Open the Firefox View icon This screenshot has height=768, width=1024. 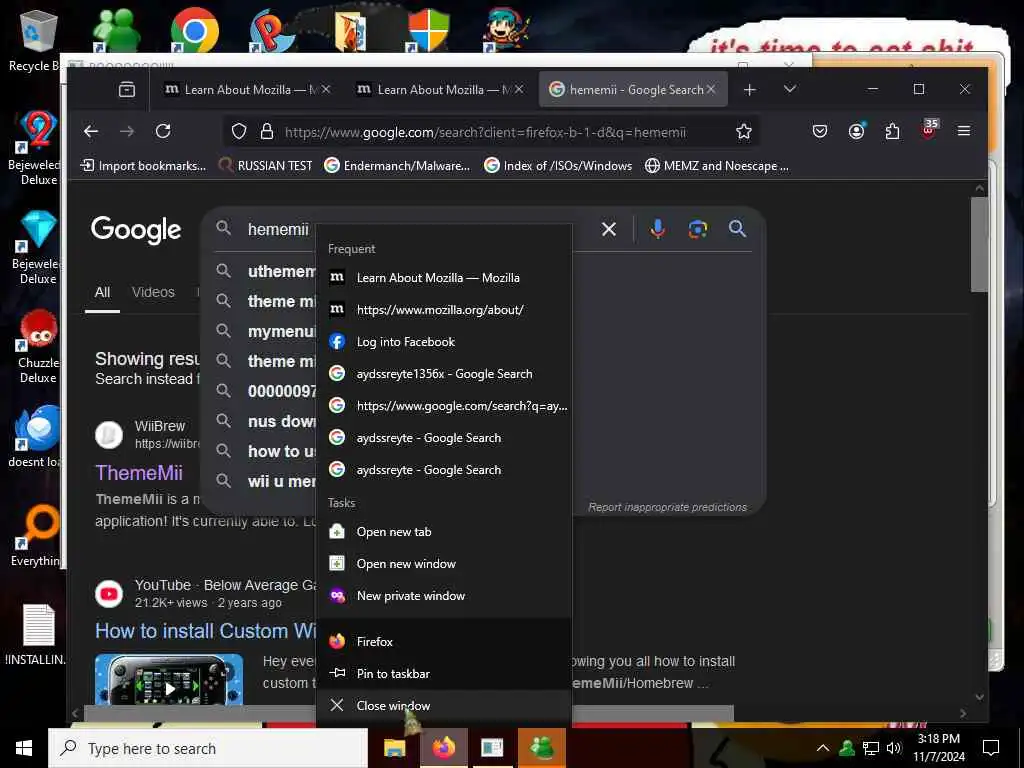point(127,89)
